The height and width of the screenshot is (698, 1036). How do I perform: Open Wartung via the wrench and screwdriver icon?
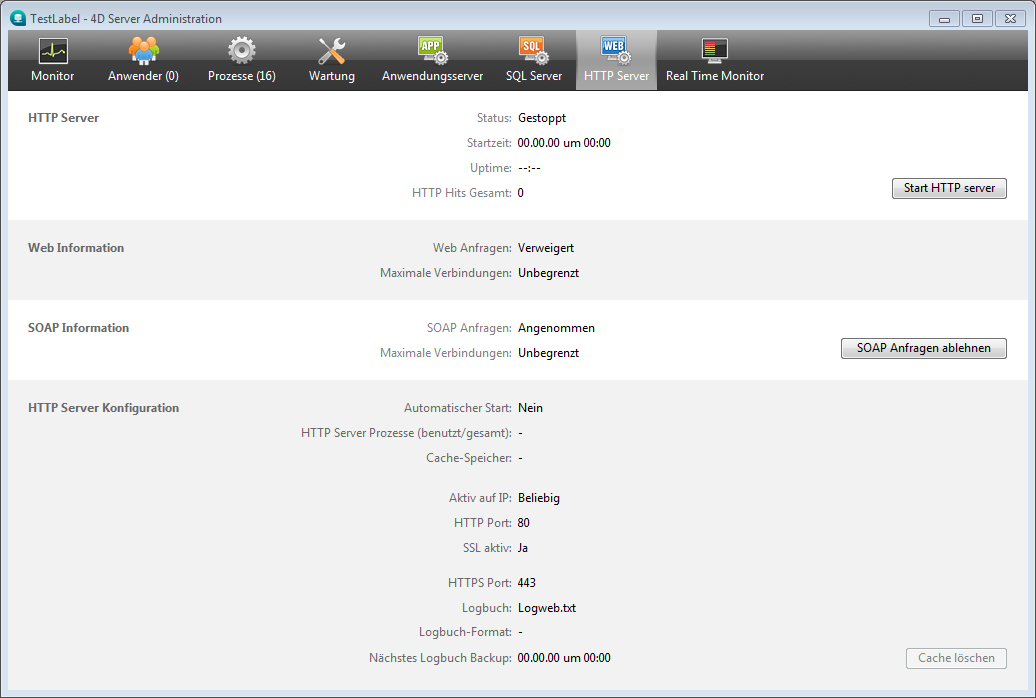point(331,50)
